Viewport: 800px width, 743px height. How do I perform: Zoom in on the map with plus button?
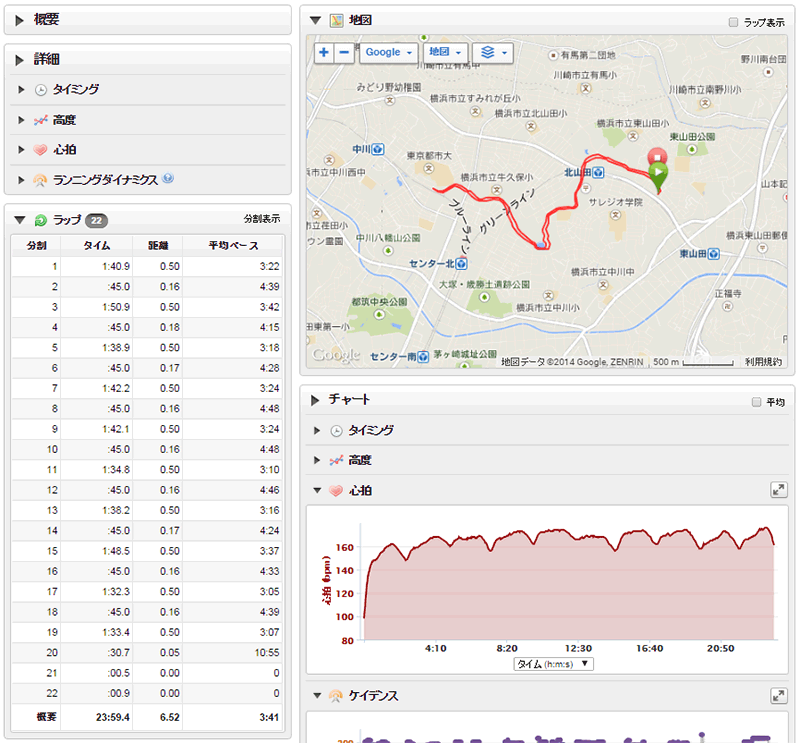pyautogui.click(x=324, y=52)
